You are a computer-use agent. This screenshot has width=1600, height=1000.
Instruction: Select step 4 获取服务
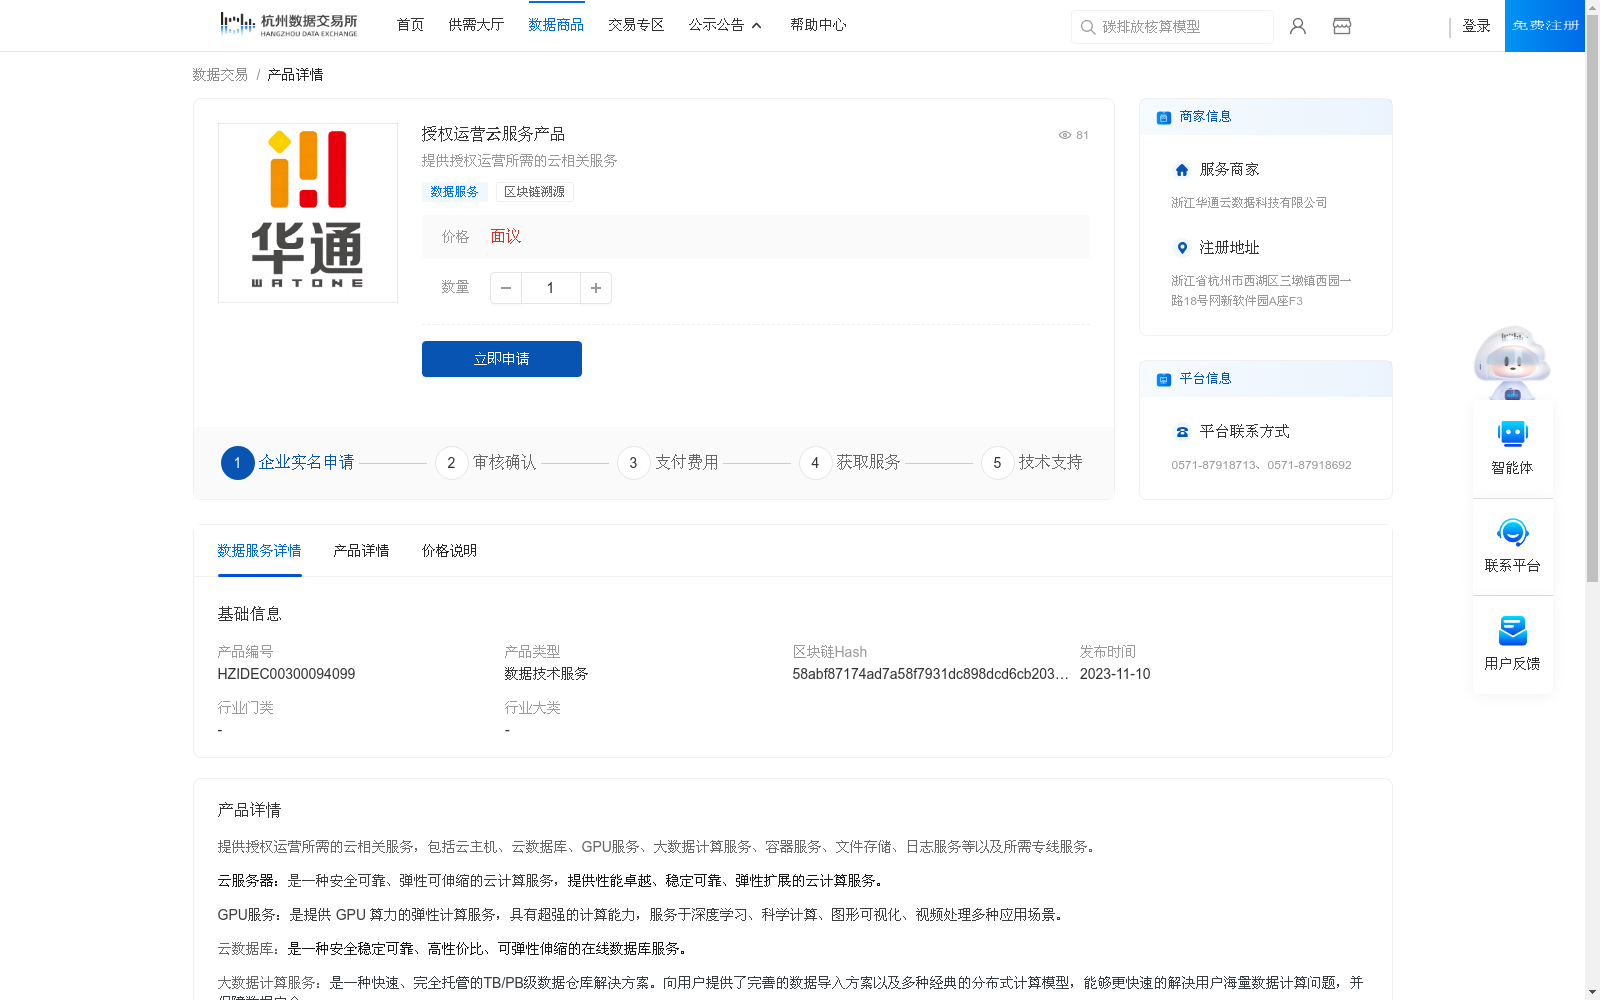click(850, 463)
